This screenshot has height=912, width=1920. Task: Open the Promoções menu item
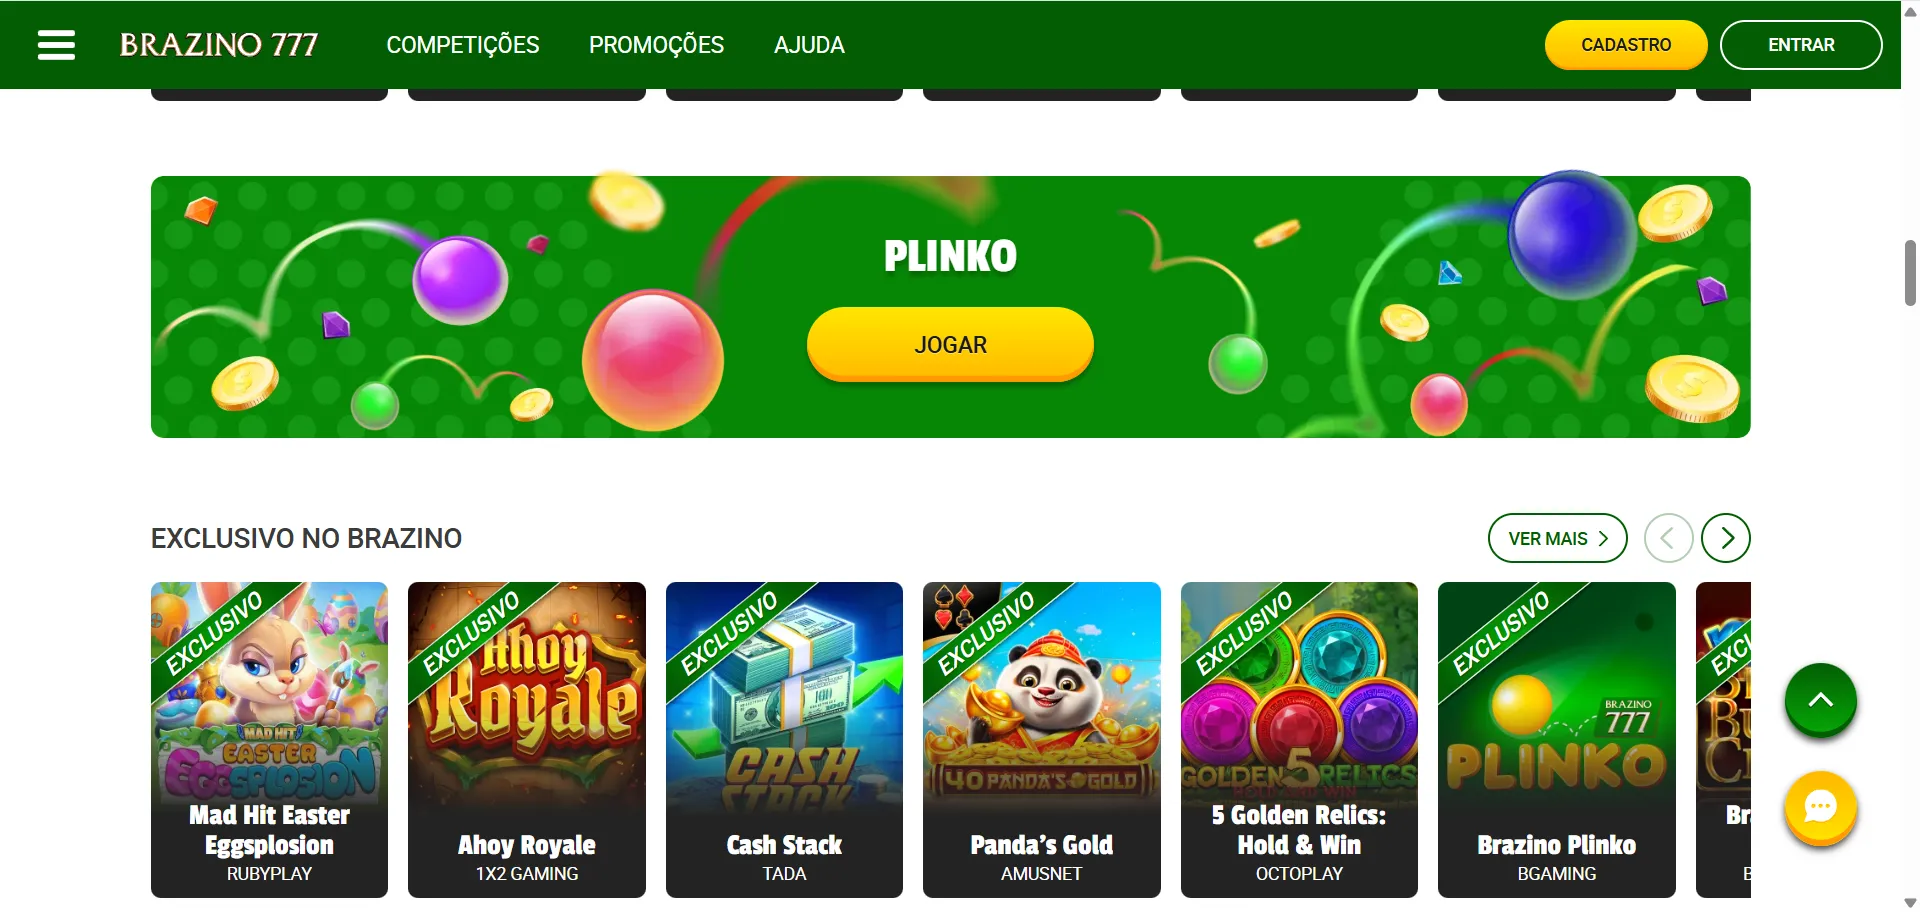pos(656,45)
